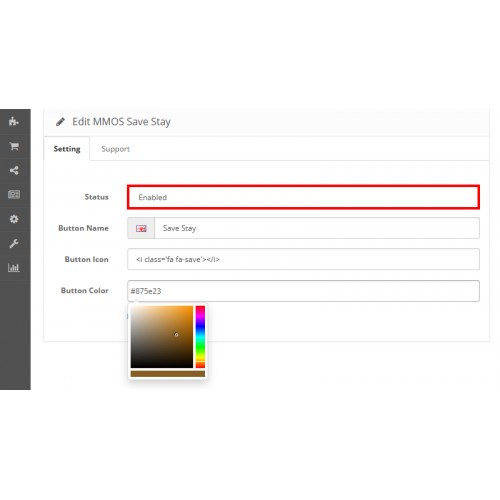Focus the Button Icon input field
Viewport: 500px width, 500px height.
pyautogui.click(x=303, y=259)
